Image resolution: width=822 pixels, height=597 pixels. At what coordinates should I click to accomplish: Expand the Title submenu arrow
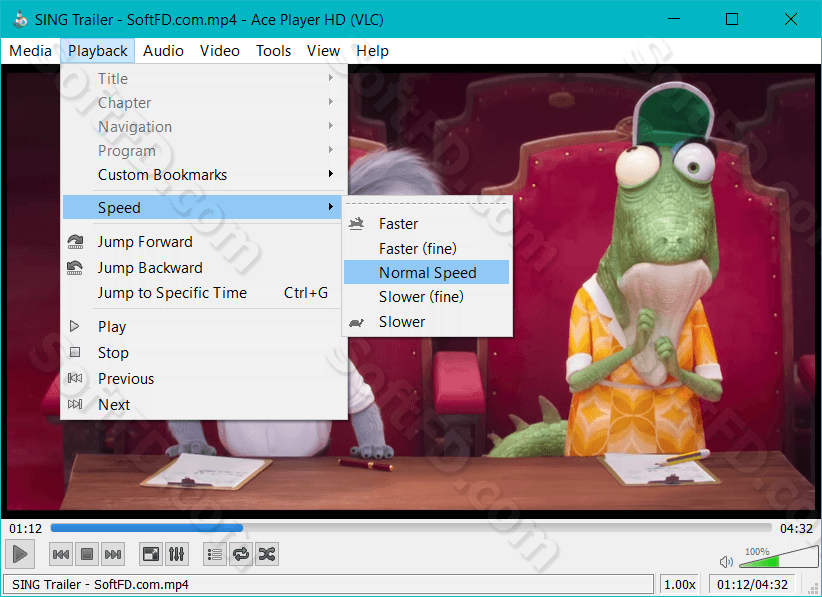[x=331, y=78]
